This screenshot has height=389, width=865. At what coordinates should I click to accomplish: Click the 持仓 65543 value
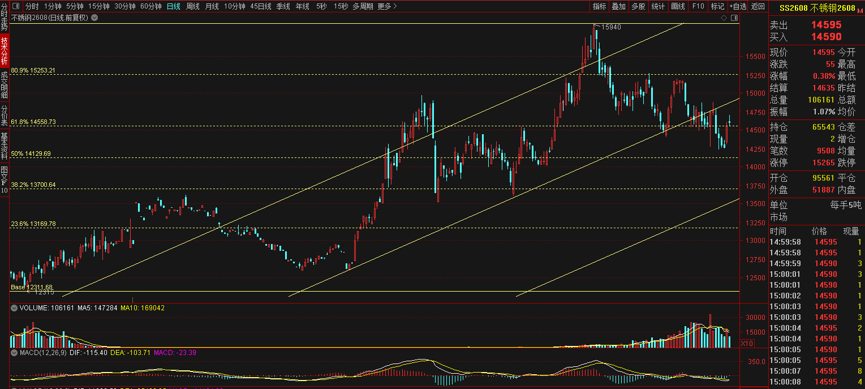click(825, 126)
